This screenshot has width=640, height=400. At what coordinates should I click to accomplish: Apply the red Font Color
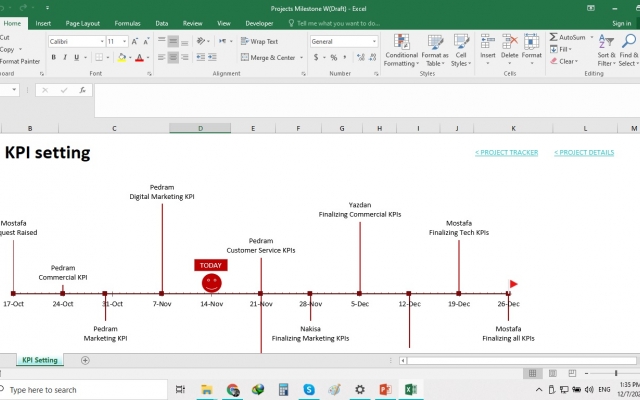click(139, 58)
